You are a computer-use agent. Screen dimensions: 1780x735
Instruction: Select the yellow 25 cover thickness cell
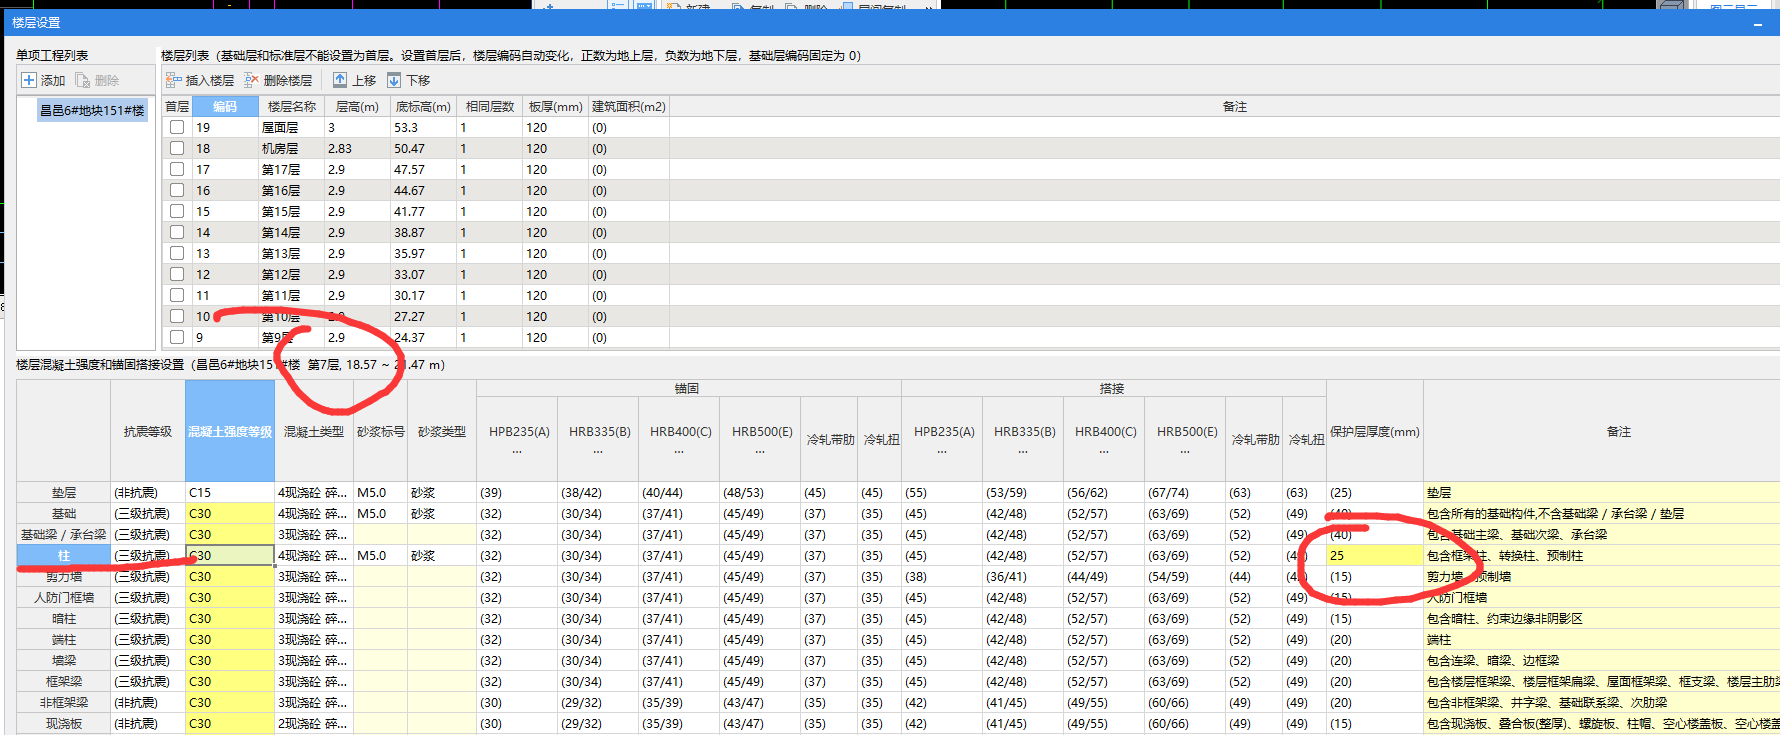pyautogui.click(x=1375, y=555)
